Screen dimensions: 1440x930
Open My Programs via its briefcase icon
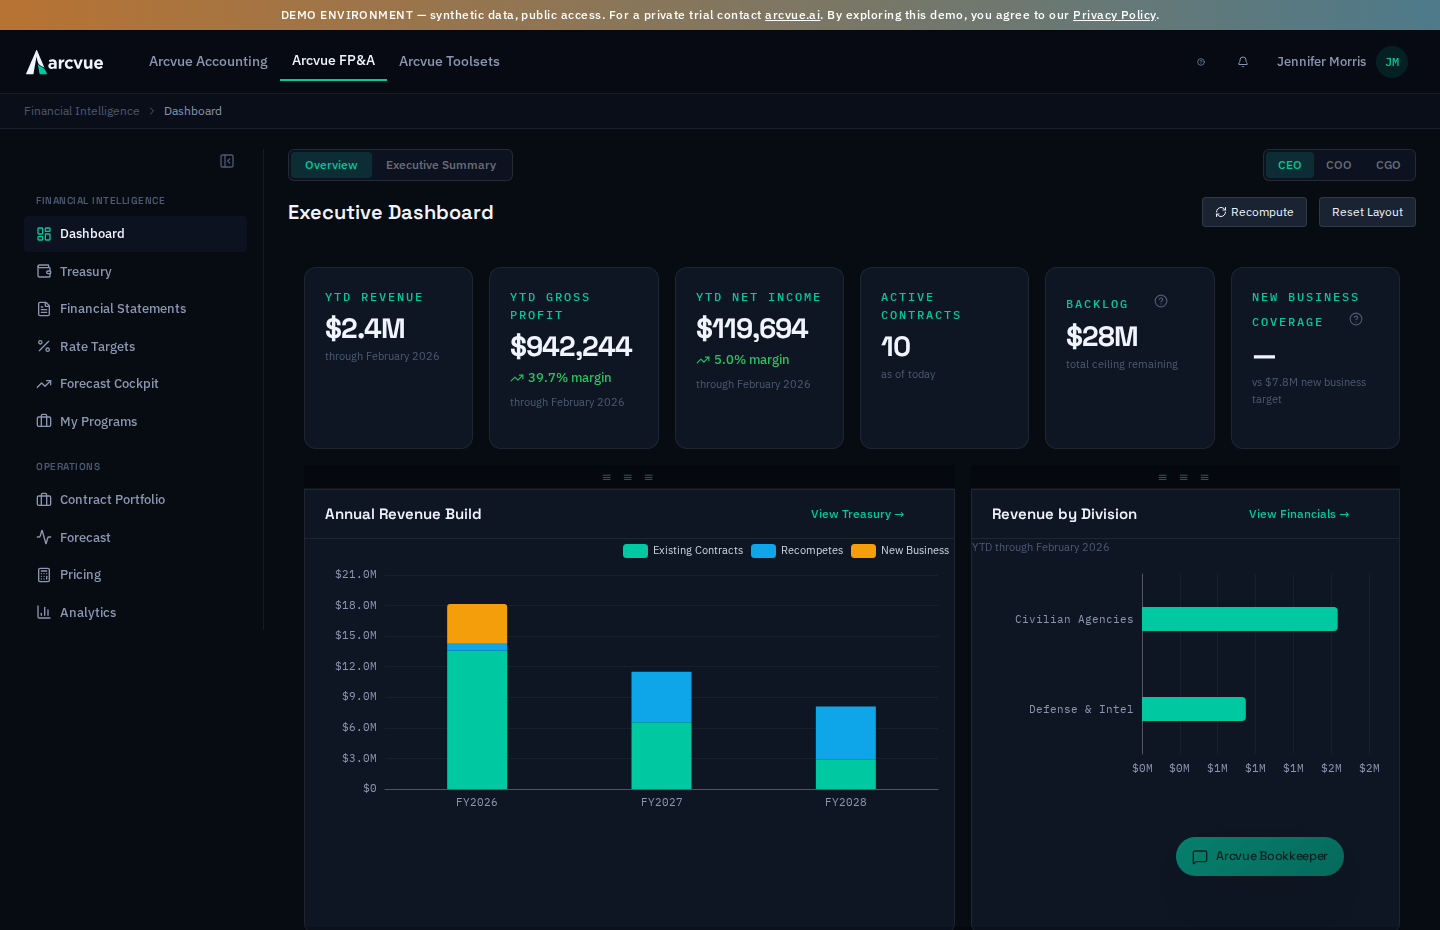point(44,421)
